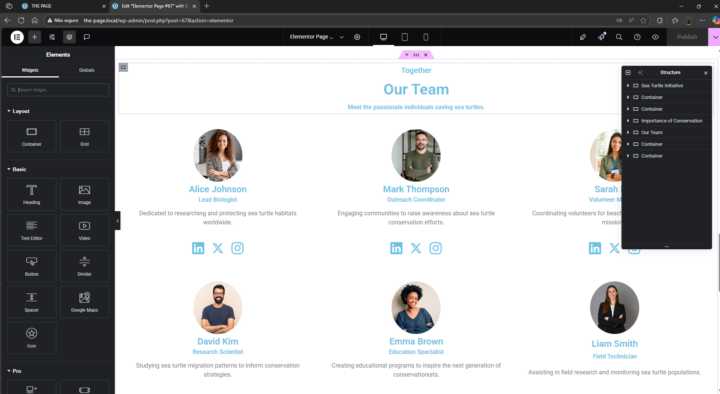Open the Finder search icon
The width and height of the screenshot is (720, 394).
point(619,37)
